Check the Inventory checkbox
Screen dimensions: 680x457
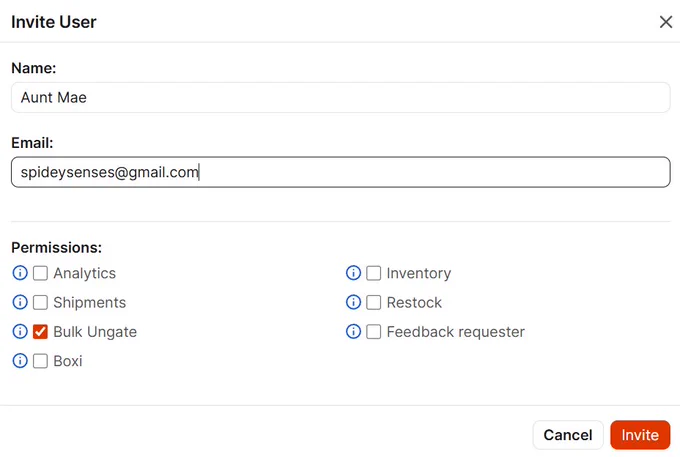373,273
